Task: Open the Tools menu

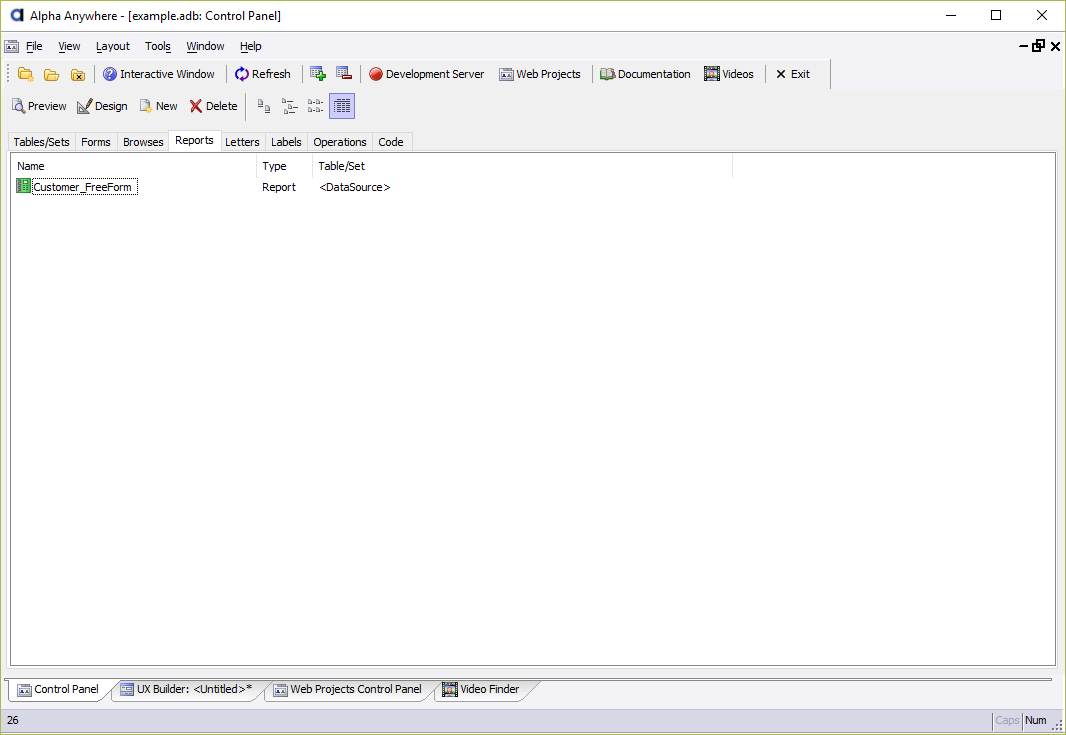Action: pos(158,46)
